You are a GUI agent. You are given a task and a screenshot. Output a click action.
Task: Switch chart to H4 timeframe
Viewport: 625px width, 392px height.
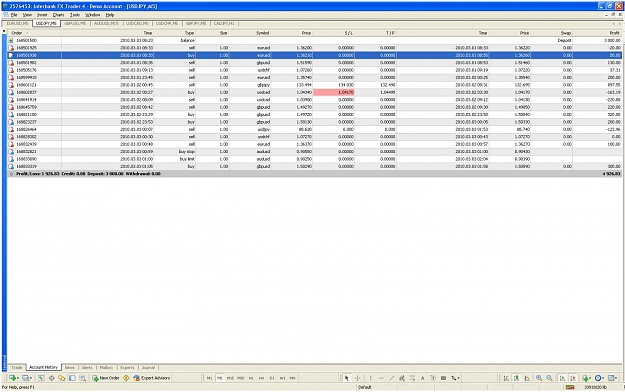pos(261,378)
